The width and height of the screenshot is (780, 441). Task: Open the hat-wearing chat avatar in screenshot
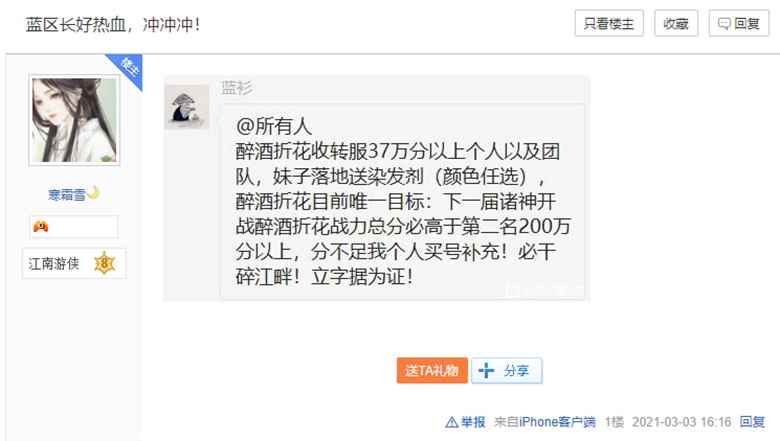tap(187, 107)
